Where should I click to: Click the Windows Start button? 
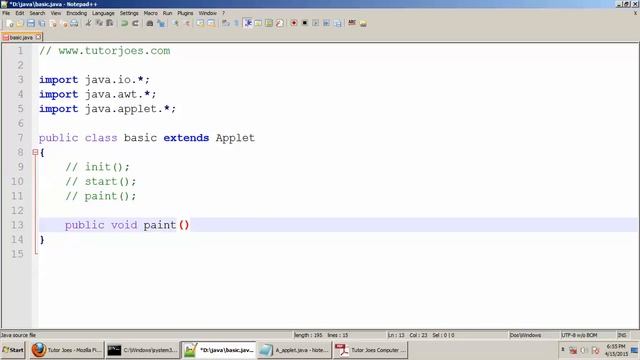[x=13, y=350]
